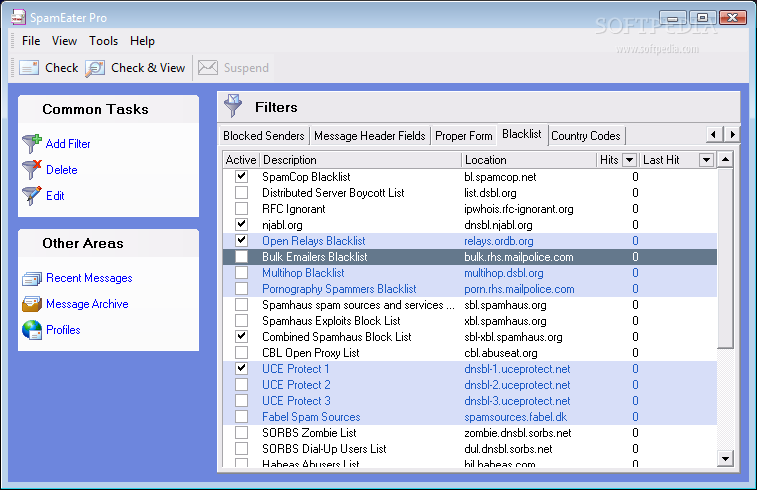The height and width of the screenshot is (490, 757).
Task: Enable Multihop Blacklist checkbox
Action: pos(241,272)
